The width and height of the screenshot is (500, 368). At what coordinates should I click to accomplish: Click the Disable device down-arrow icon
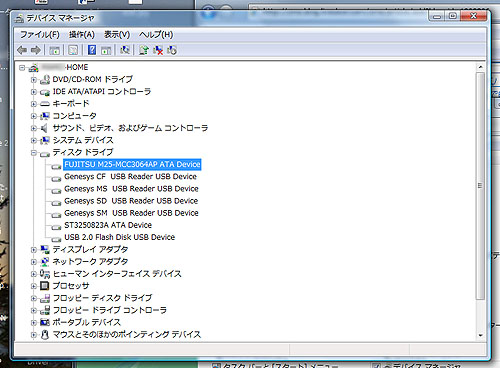172,50
